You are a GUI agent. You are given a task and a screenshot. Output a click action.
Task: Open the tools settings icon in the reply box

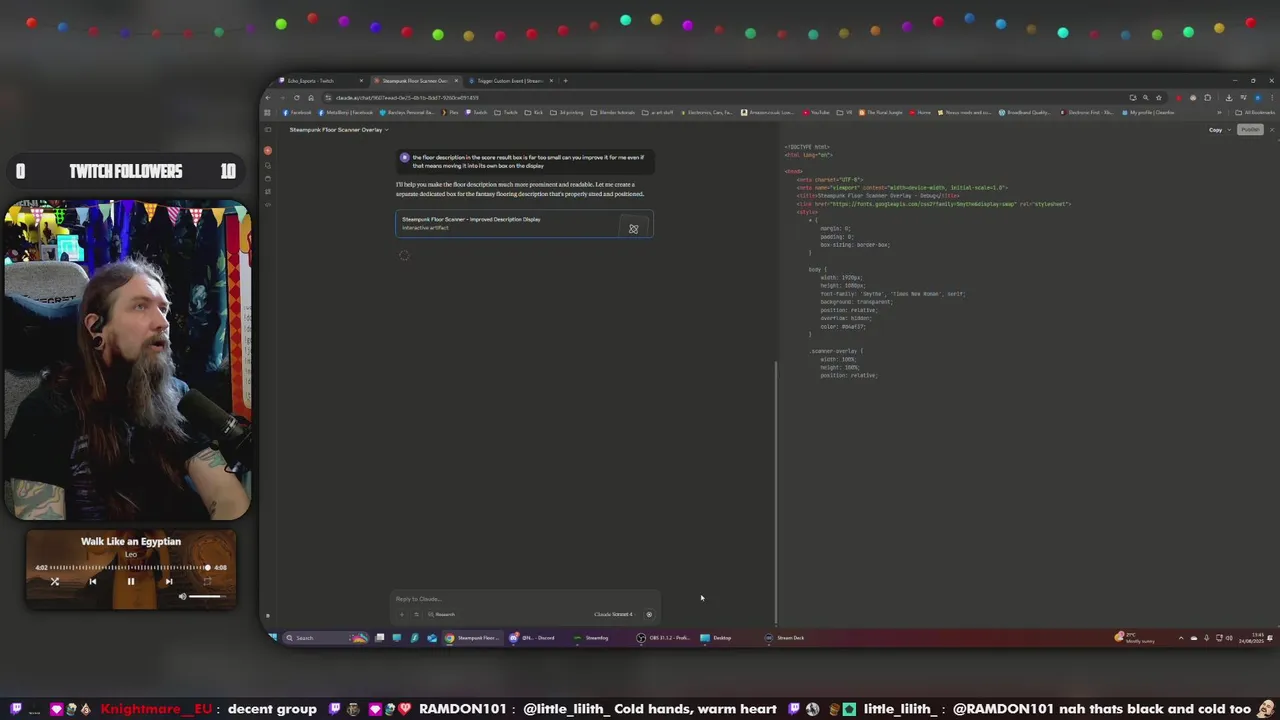pyautogui.click(x=416, y=614)
